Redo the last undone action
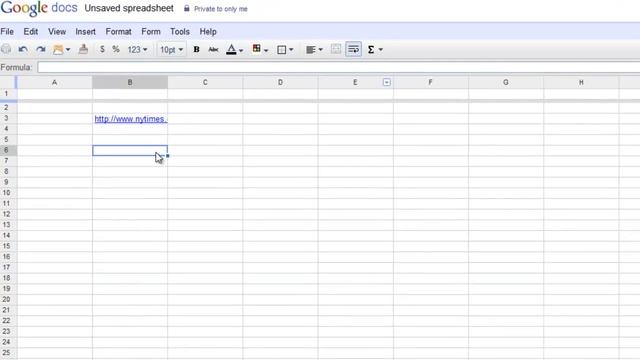Viewport: 640px width, 360px height. pyautogui.click(x=40, y=49)
